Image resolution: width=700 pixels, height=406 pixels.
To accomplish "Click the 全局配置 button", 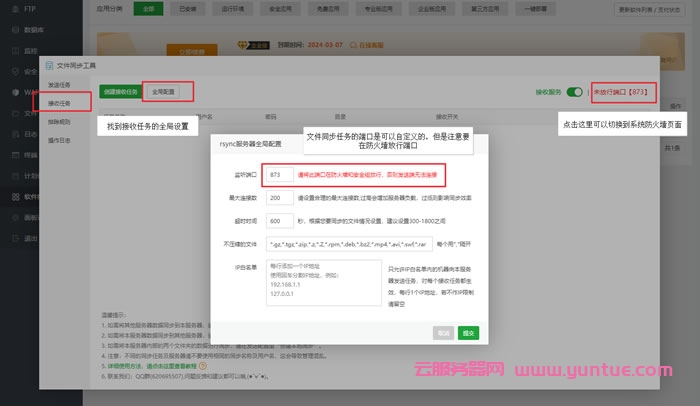I will [163, 91].
